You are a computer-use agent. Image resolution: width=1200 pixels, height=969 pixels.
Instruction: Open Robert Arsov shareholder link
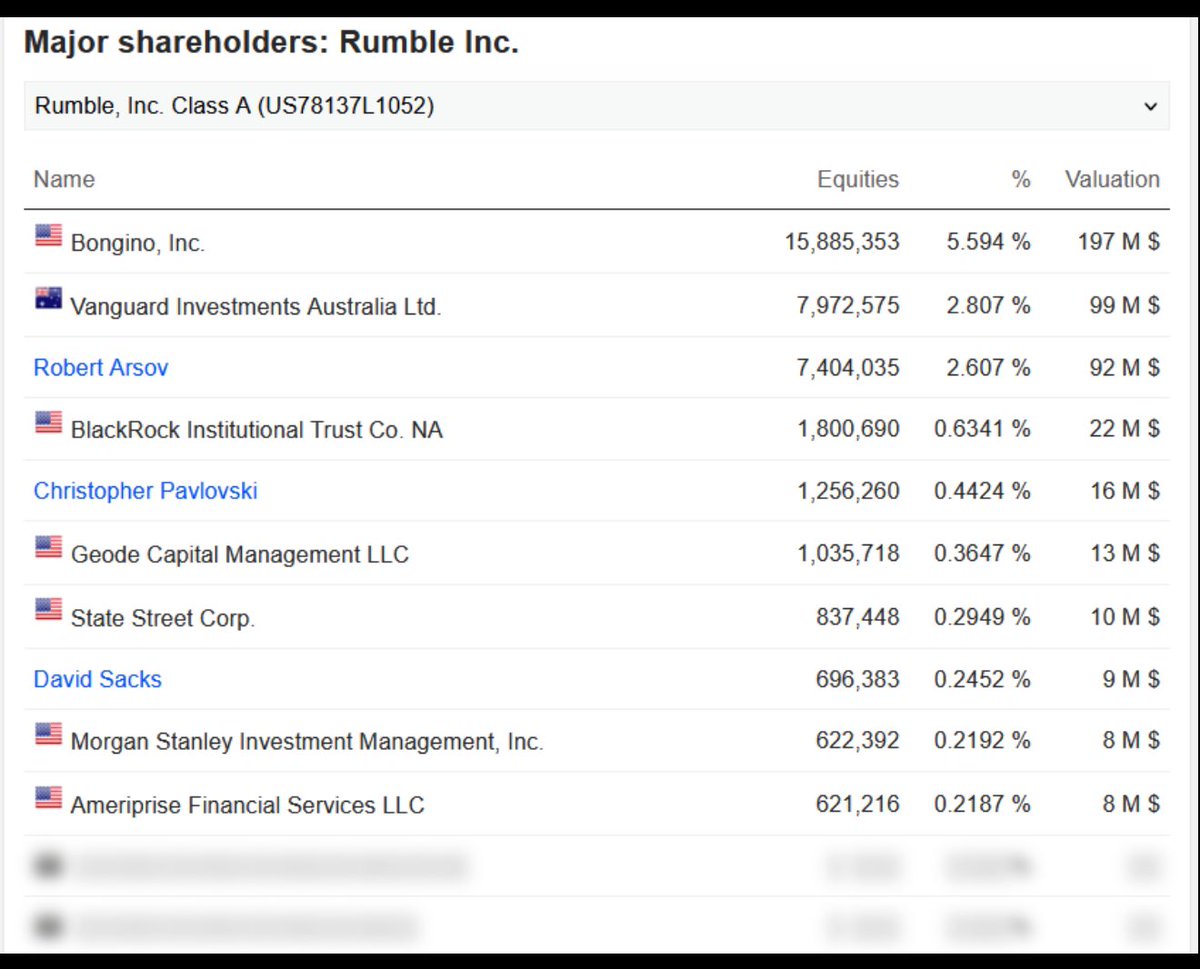101,368
